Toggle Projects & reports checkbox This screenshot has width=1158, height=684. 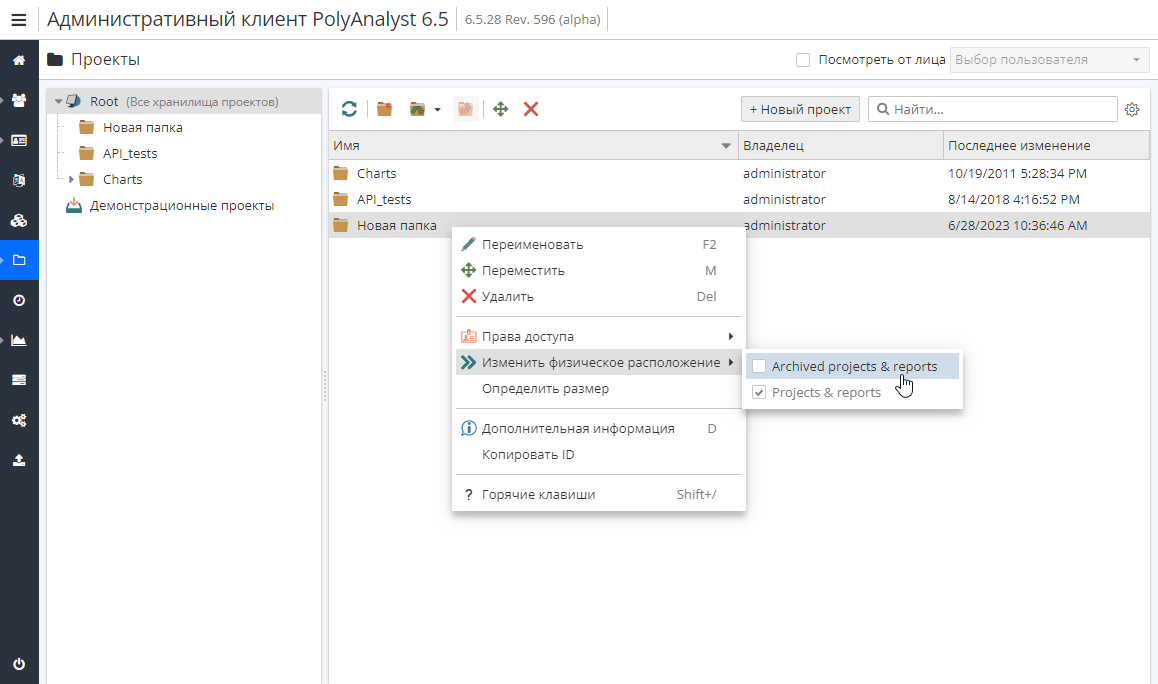(758, 392)
